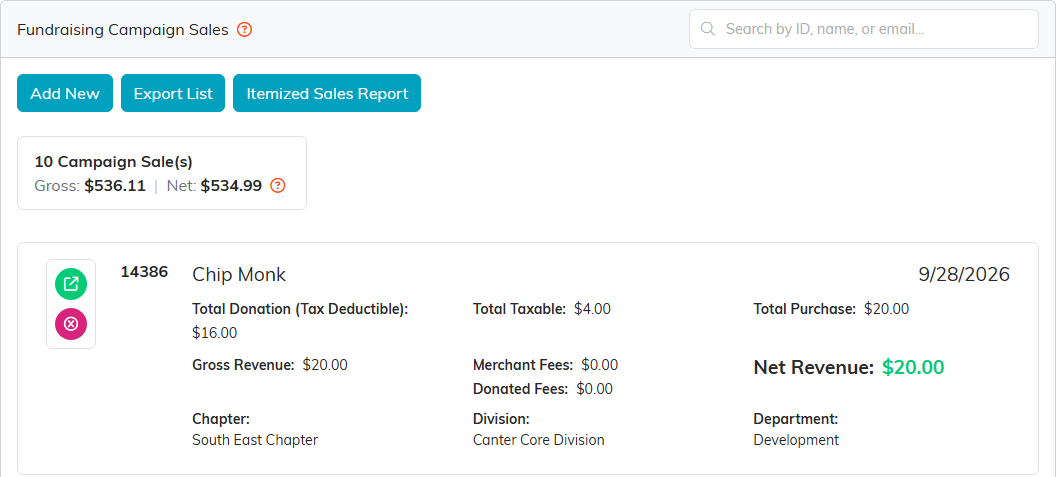Click the help icon next to Net $534.99

pos(277,186)
